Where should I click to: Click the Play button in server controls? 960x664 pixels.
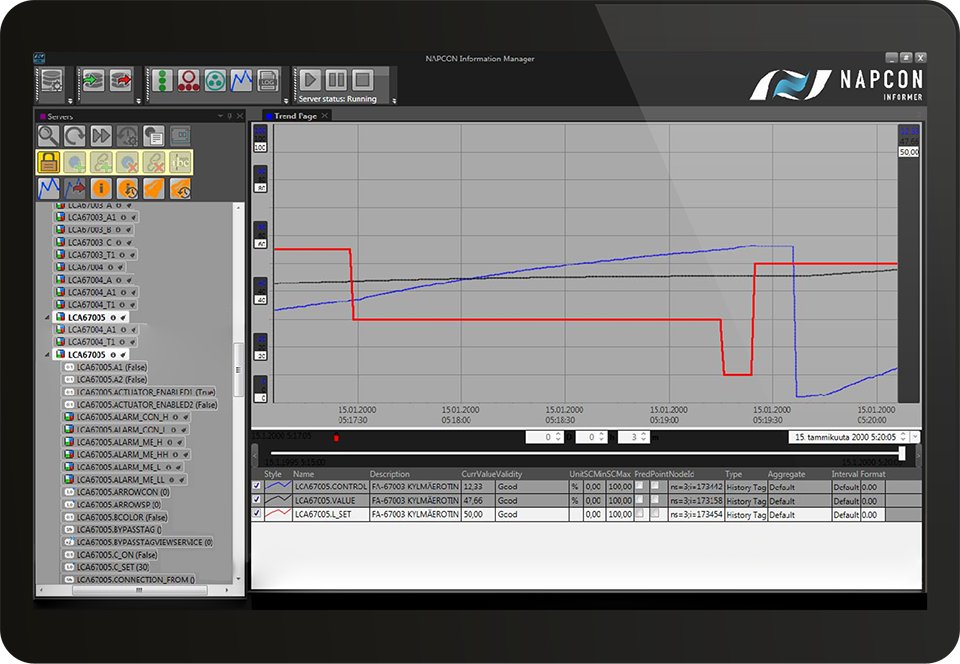[310, 80]
